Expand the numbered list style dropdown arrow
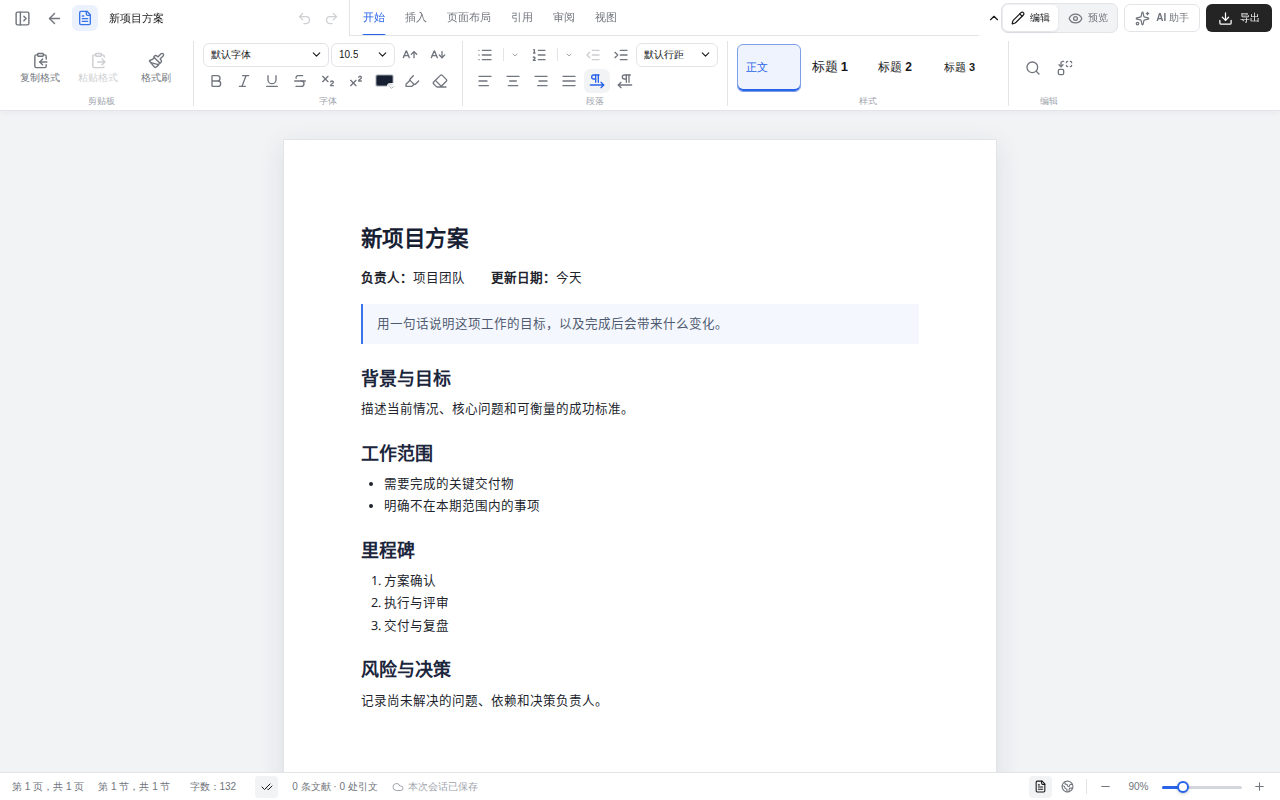The height and width of the screenshot is (800, 1280). [x=569, y=55]
